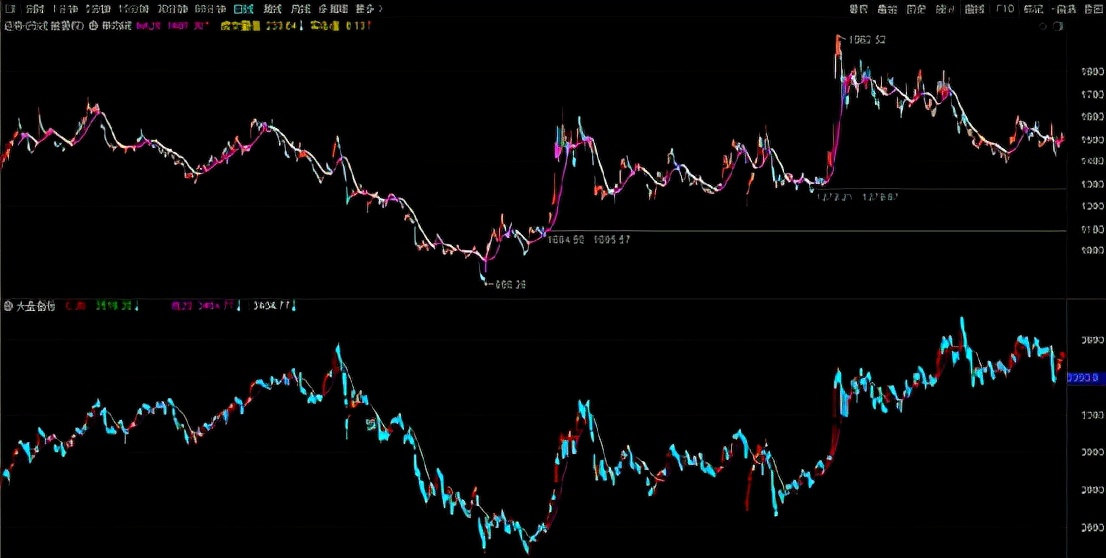Viewport: 1106px width, 558px height.
Task: Select the 5分钟 period tab
Action: 97,10
